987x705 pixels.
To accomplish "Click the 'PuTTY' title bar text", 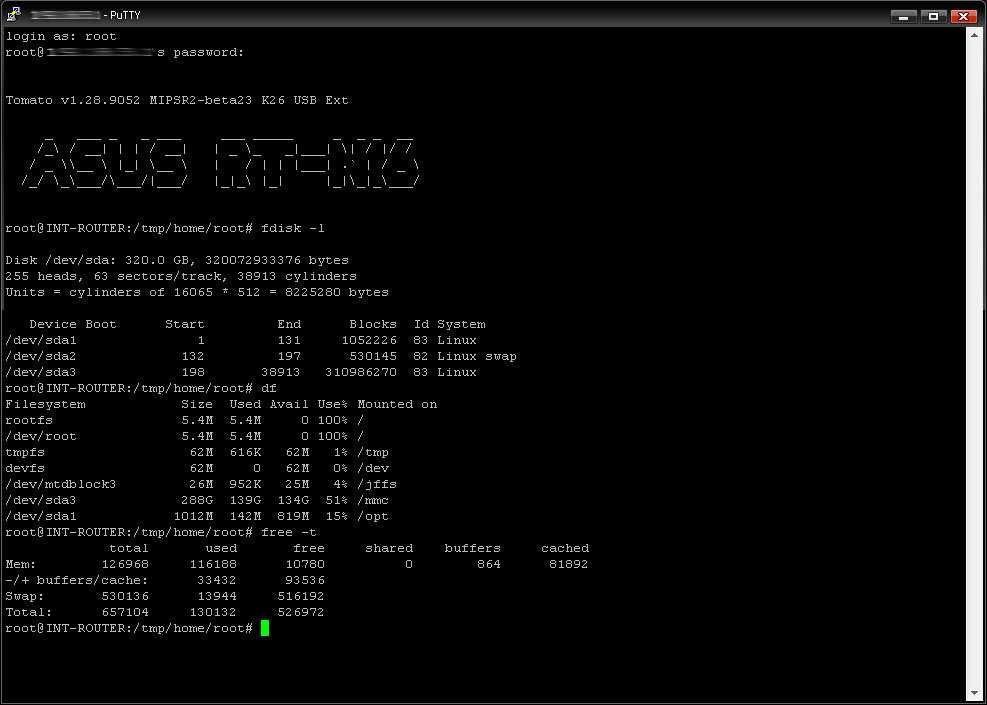I will (126, 15).
